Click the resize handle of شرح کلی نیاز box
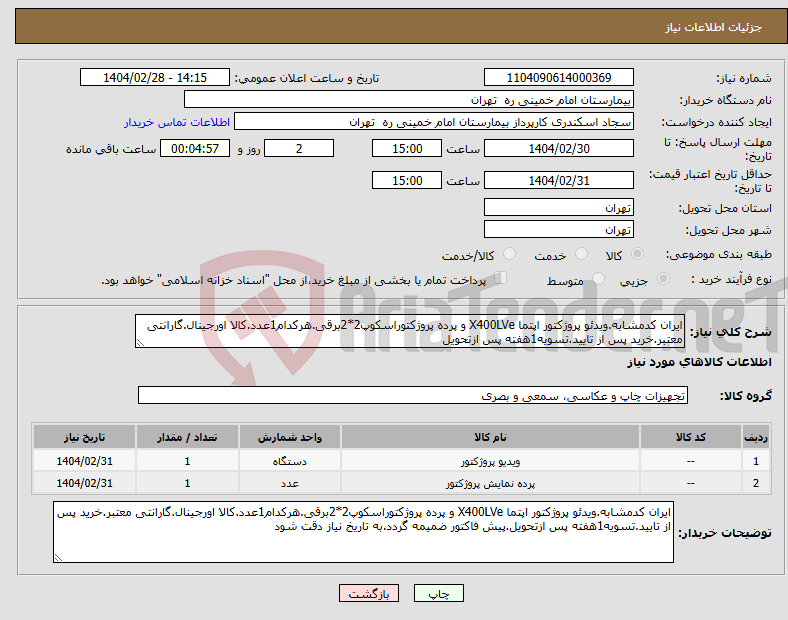The image size is (788, 620). click(140, 343)
